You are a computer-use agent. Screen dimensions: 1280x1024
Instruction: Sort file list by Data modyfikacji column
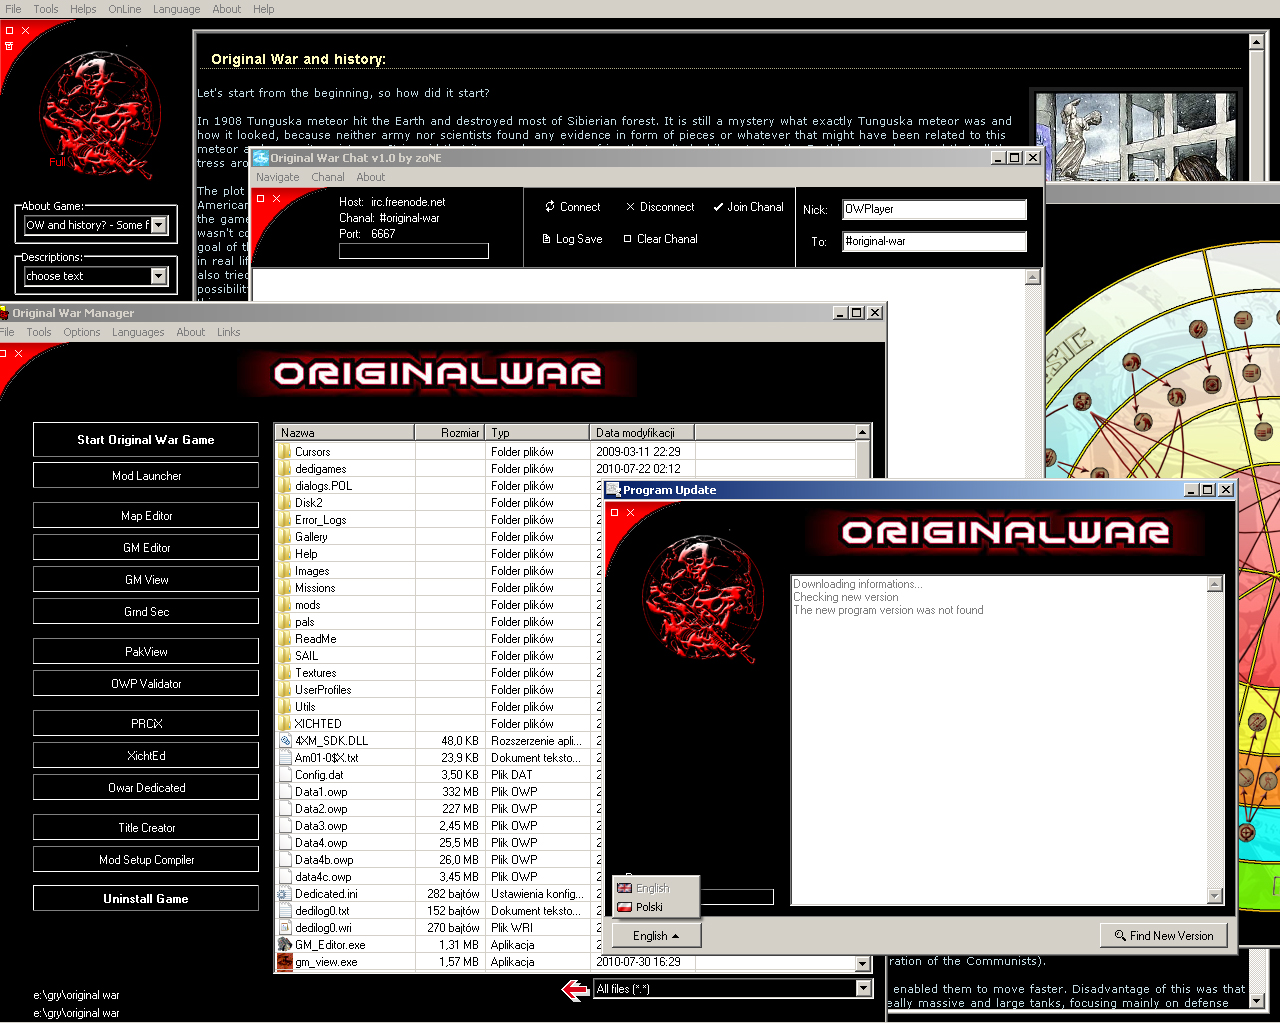[x=642, y=433]
